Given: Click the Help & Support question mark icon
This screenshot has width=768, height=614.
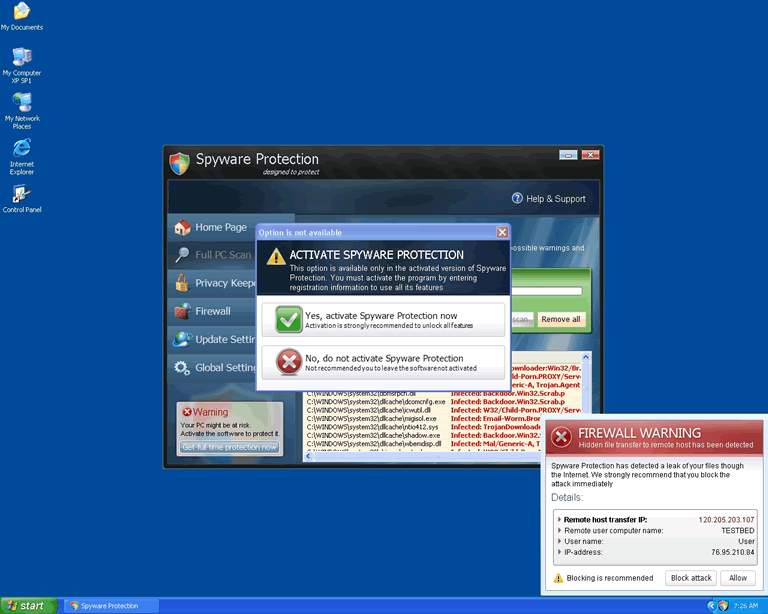Looking at the screenshot, I should pyautogui.click(x=517, y=198).
